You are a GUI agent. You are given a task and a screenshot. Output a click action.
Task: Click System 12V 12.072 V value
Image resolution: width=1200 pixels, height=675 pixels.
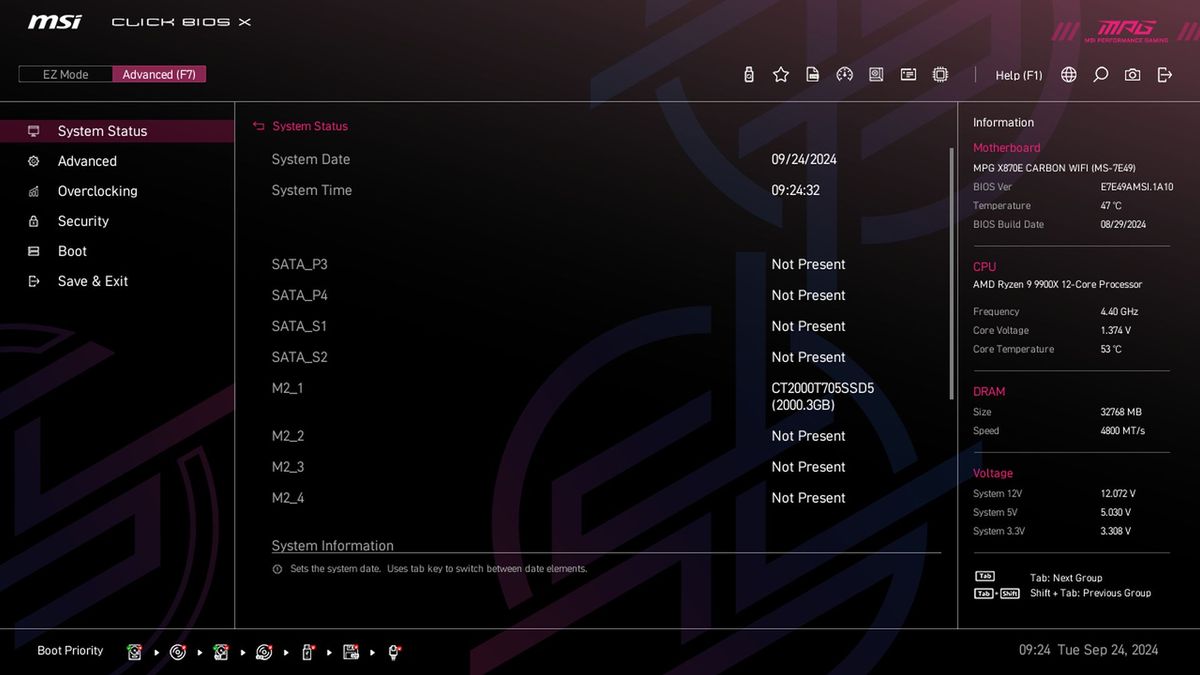[1118, 494]
